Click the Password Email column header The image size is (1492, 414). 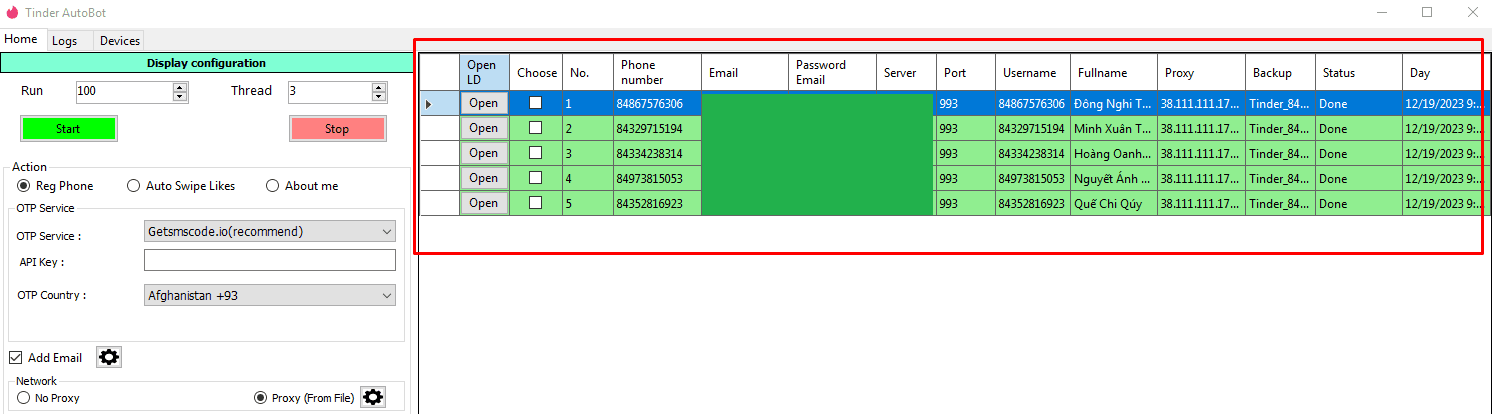pyautogui.click(x=832, y=72)
